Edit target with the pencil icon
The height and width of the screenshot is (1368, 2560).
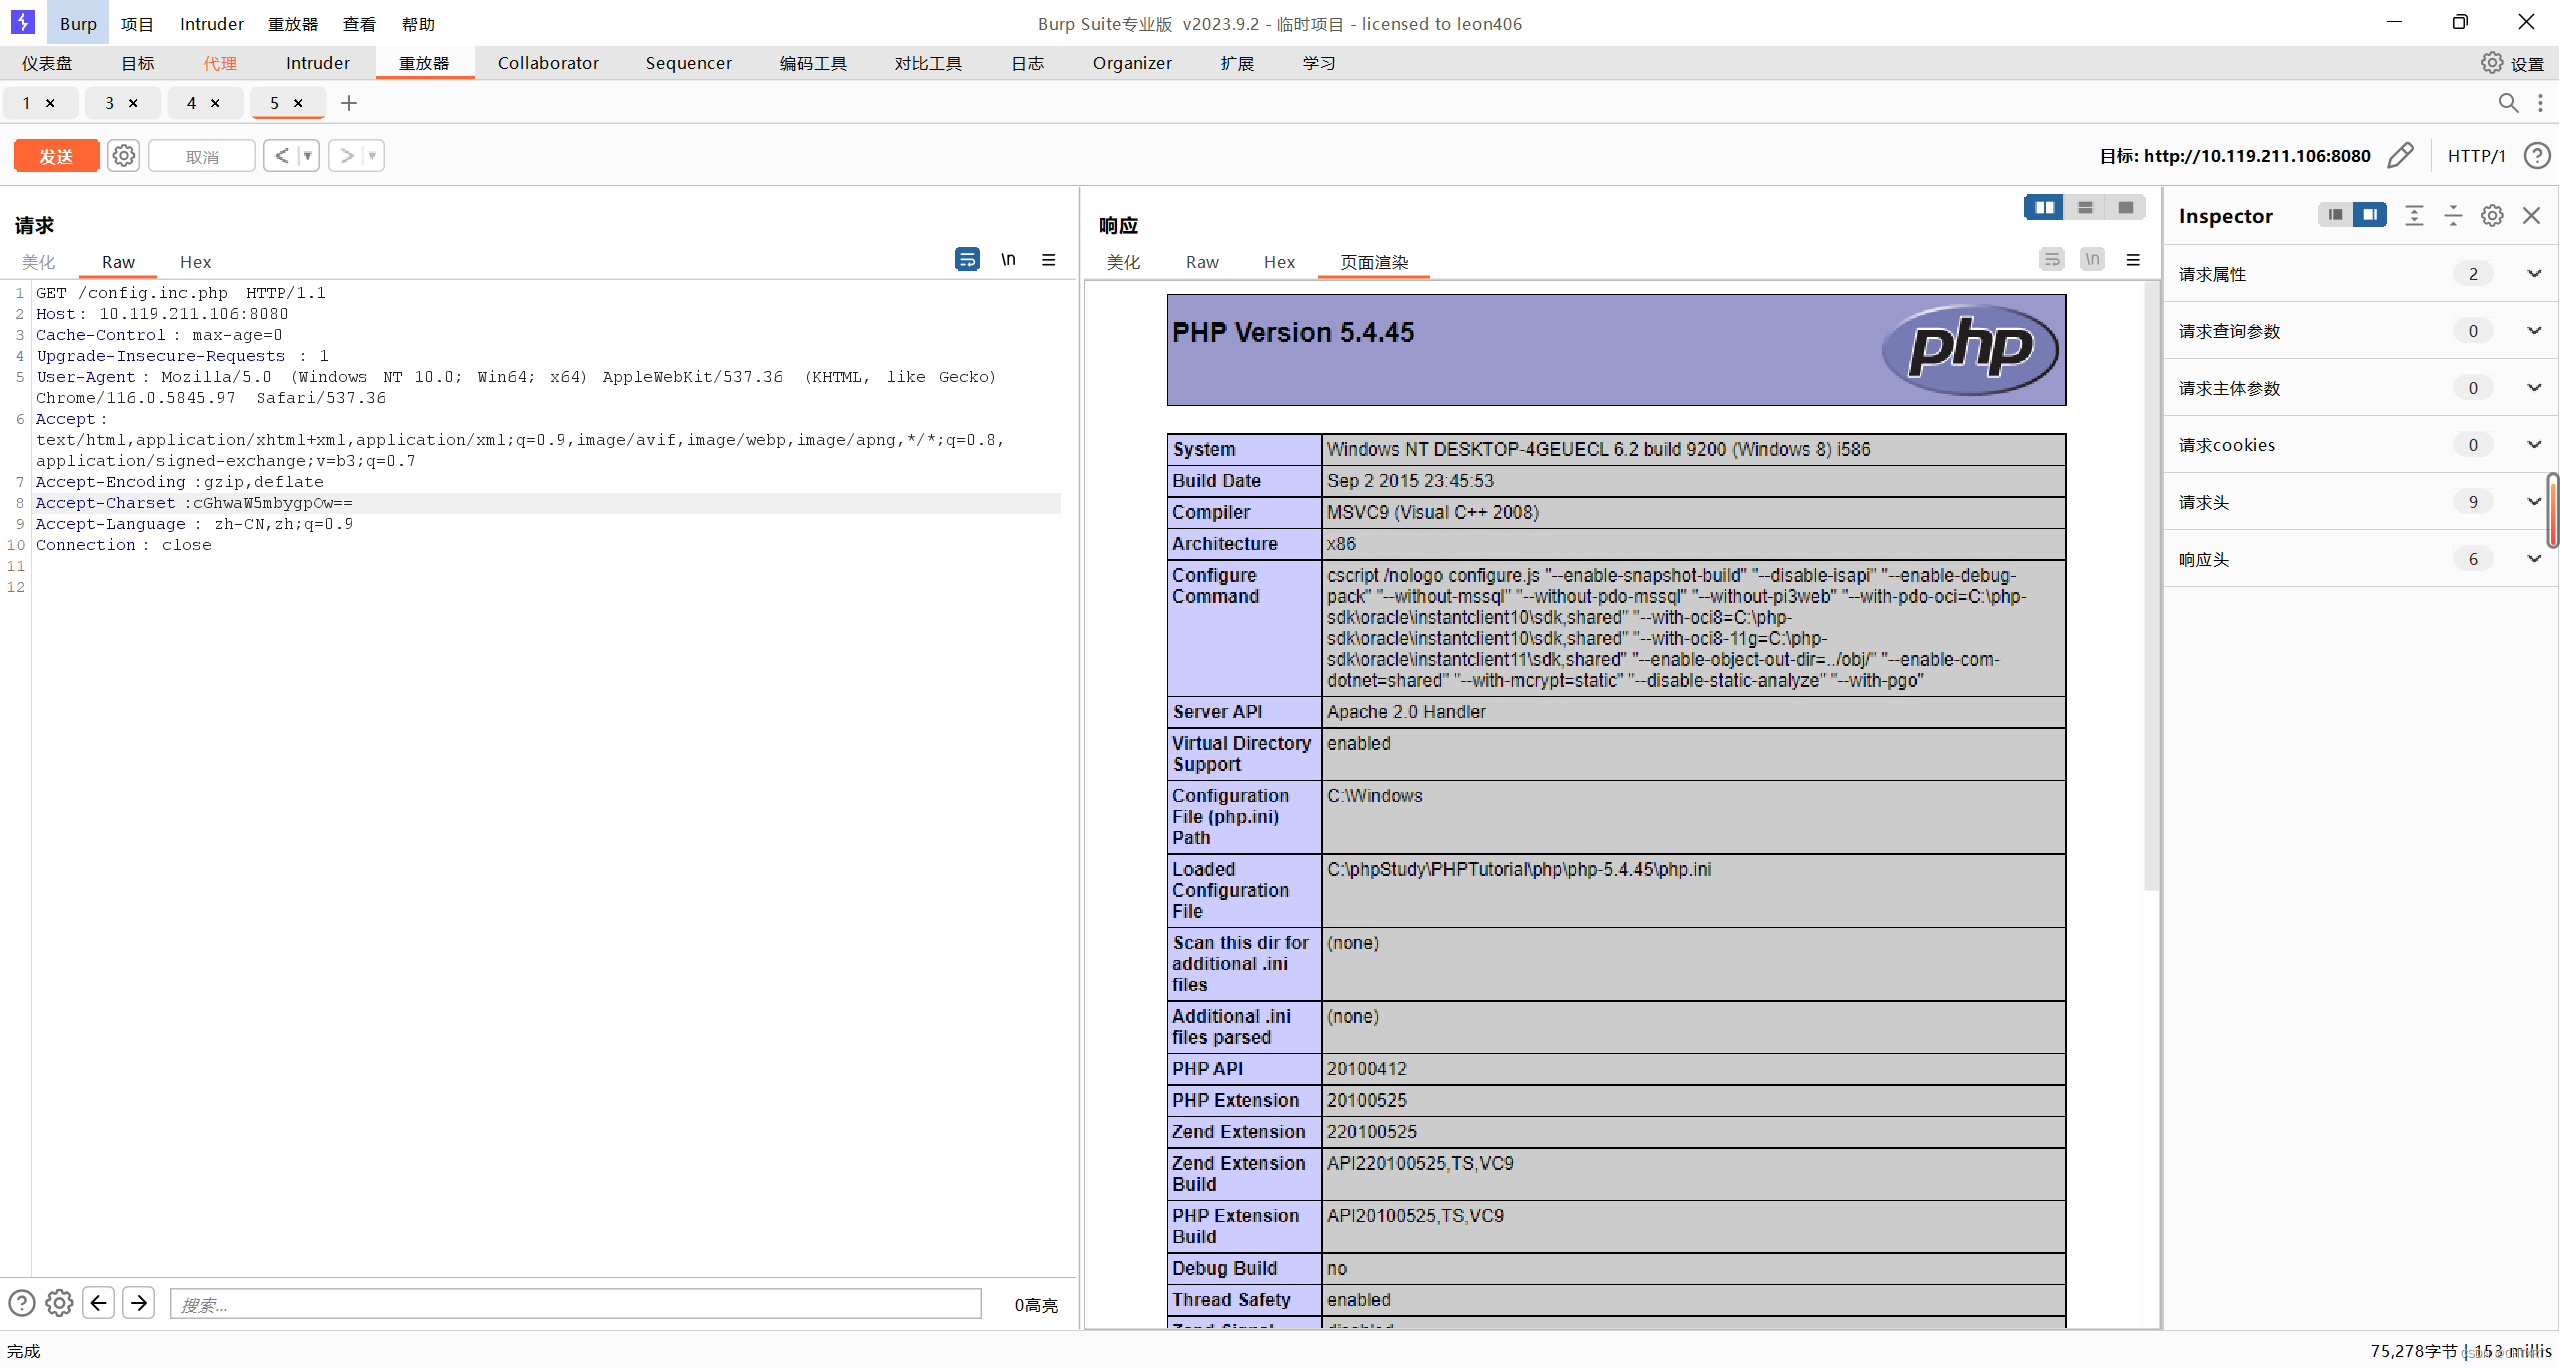coord(2400,155)
